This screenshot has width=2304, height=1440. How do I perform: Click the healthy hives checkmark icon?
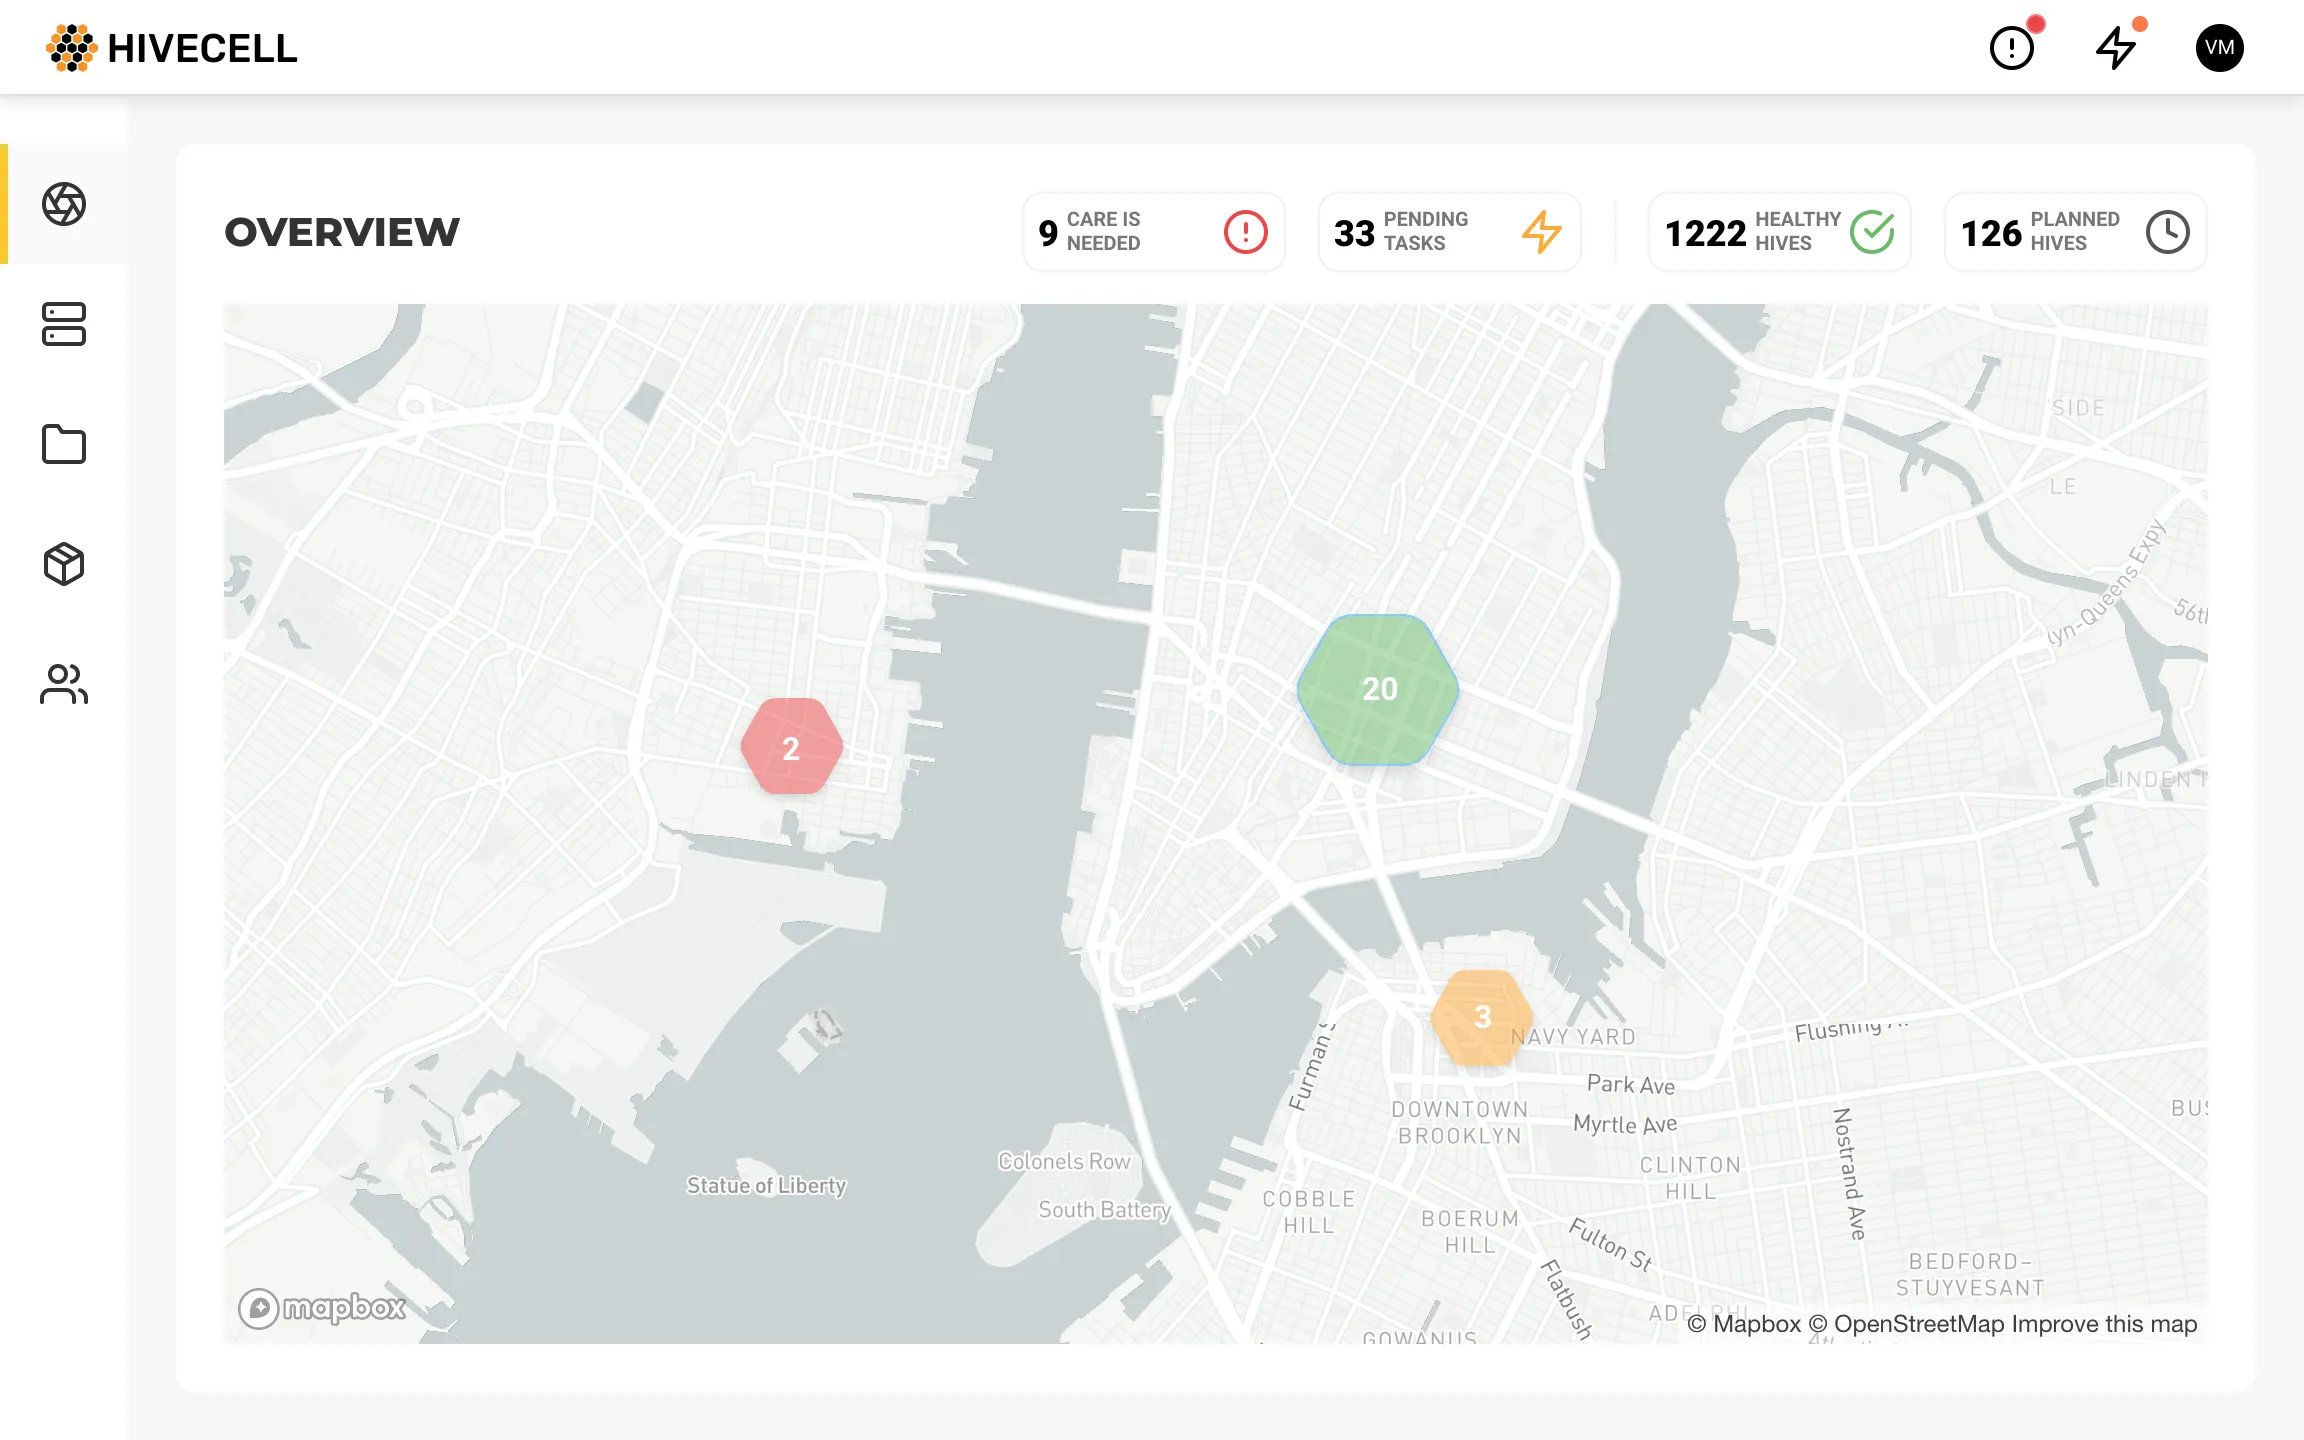[x=1873, y=231]
